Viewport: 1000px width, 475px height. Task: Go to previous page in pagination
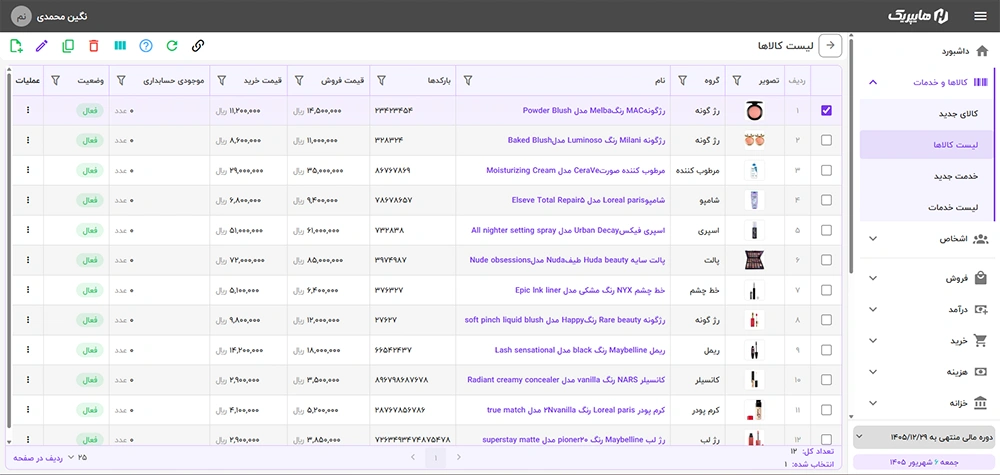[413, 457]
